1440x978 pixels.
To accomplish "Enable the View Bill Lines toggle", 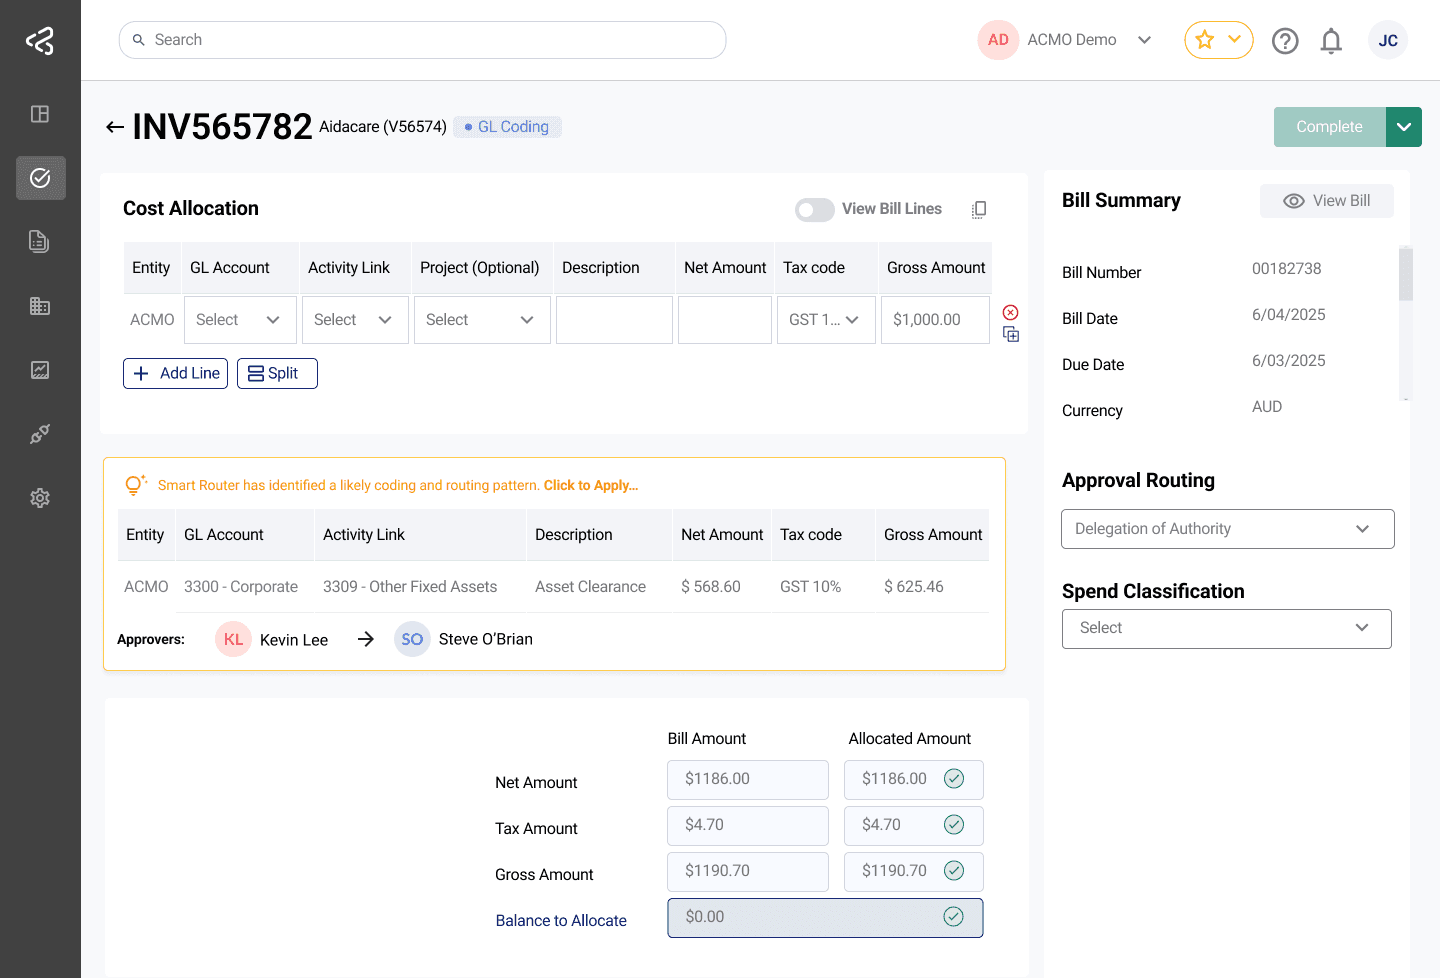I will coord(814,210).
